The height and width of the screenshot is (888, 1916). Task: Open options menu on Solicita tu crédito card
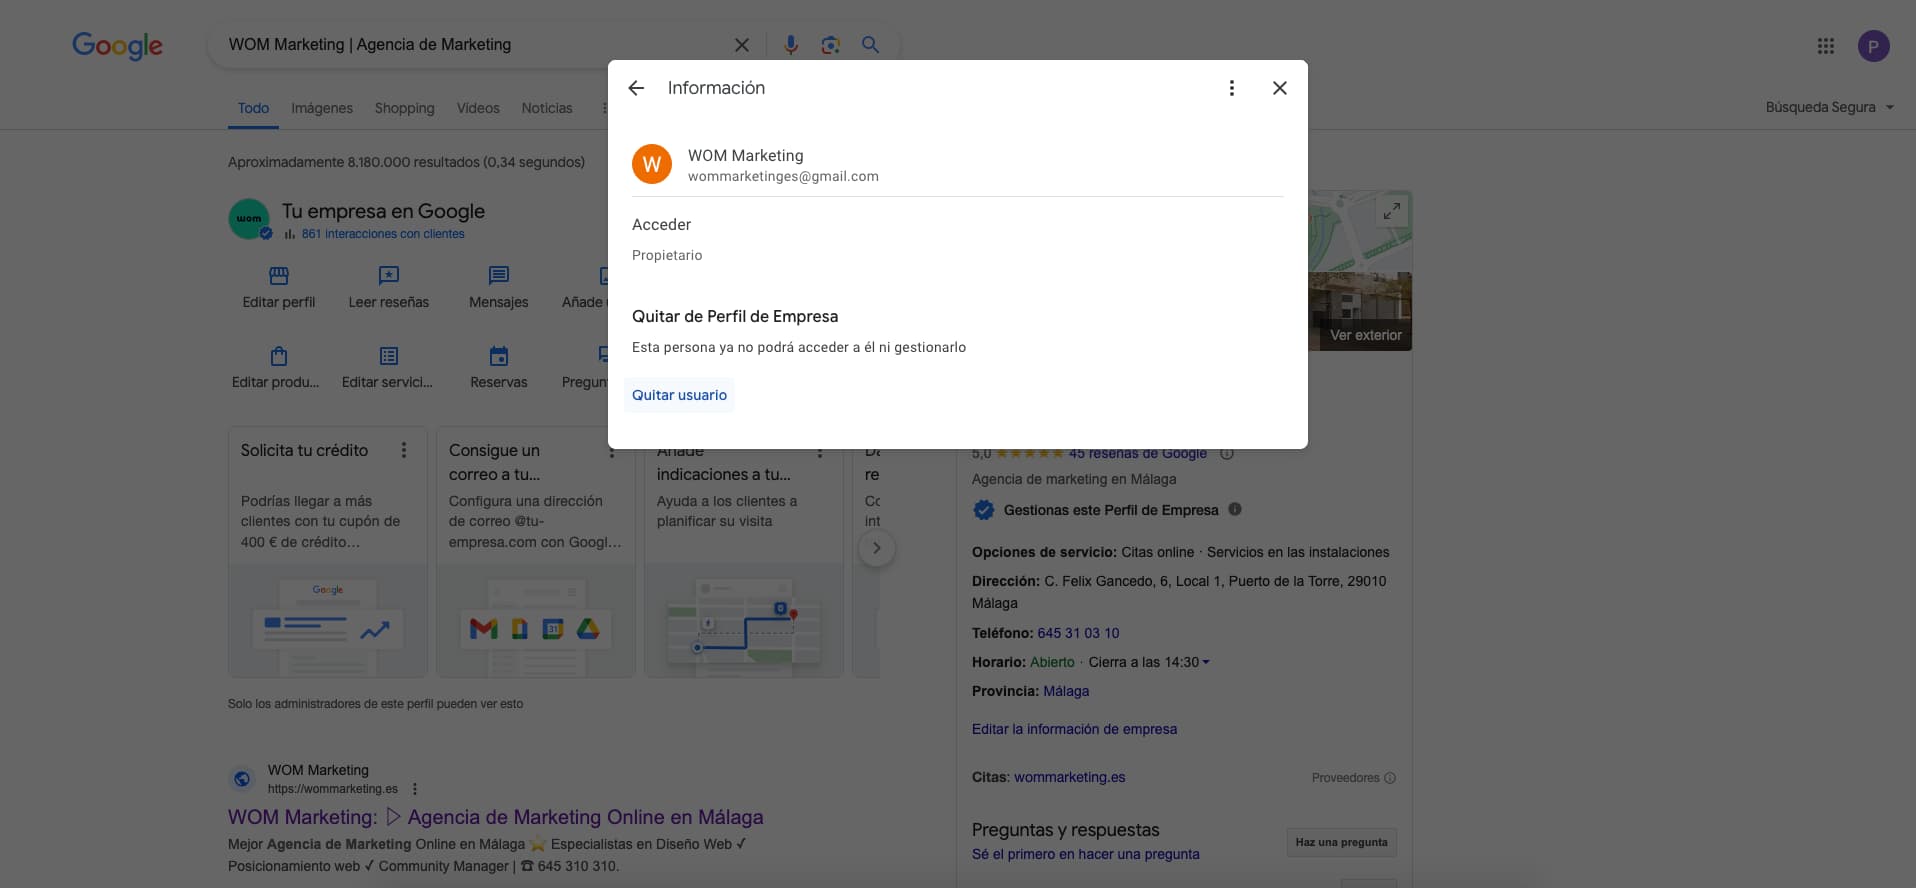point(404,450)
